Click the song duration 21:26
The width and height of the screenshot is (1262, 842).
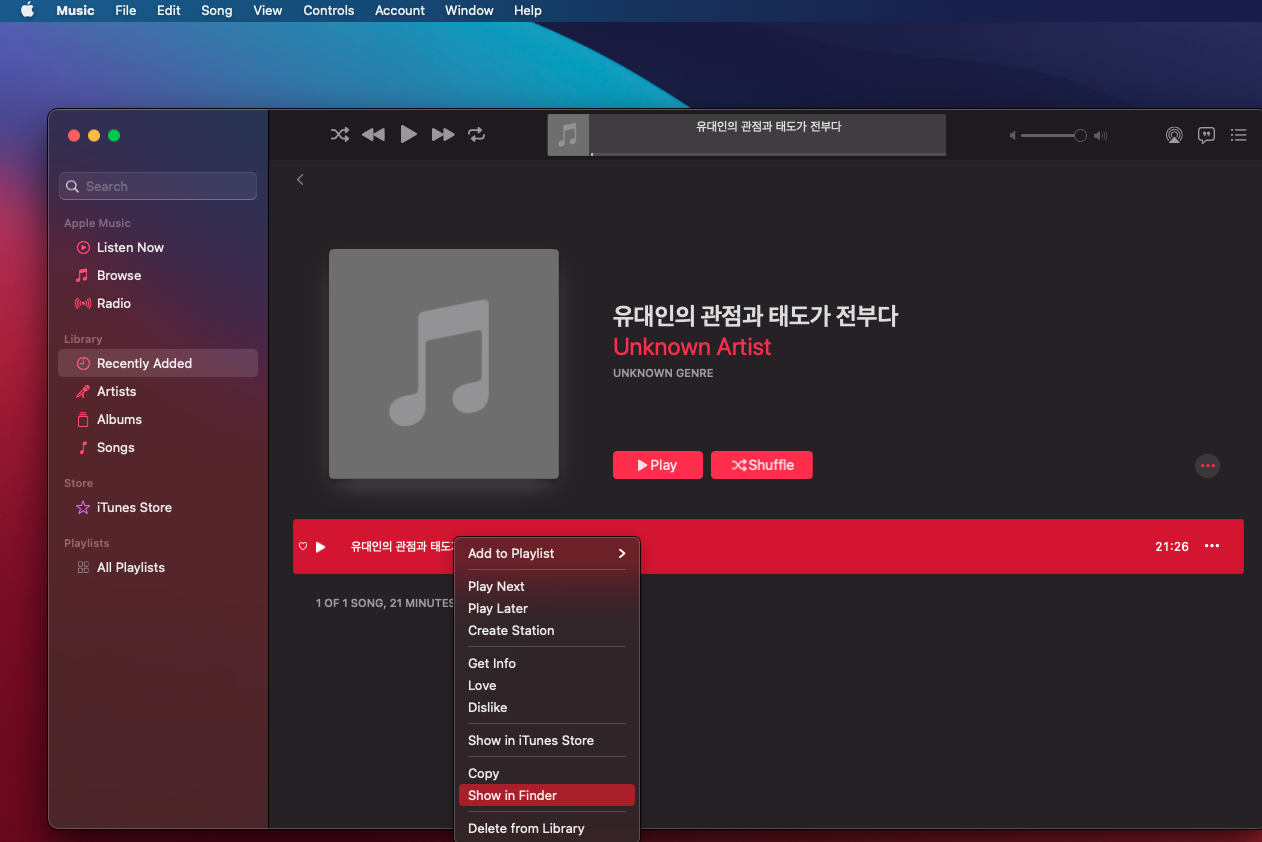1172,546
